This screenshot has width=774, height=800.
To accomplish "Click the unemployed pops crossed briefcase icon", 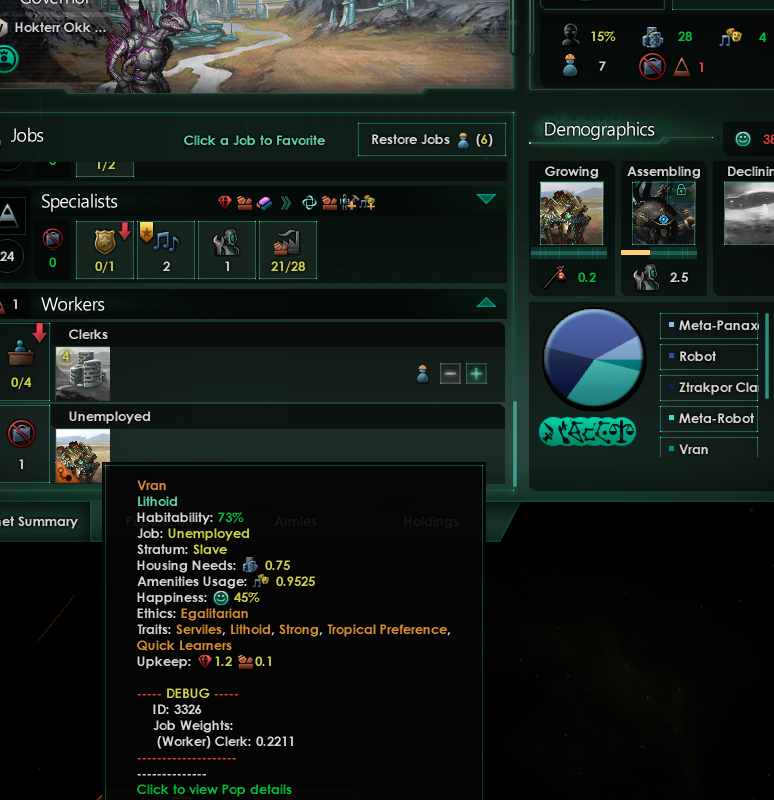I will tap(21, 434).
